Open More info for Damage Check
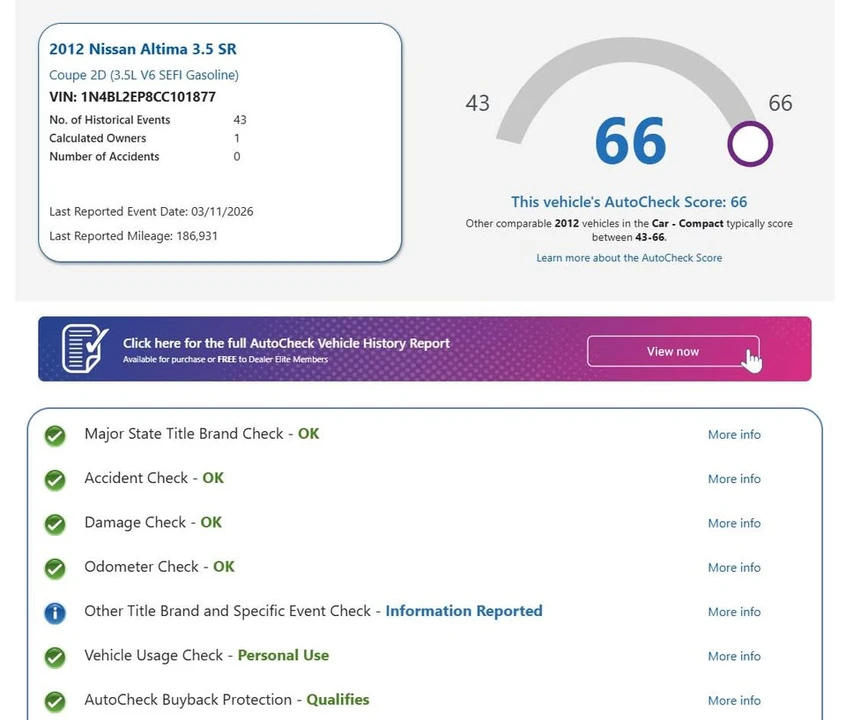Screen dimensions: 846x720 (734, 523)
